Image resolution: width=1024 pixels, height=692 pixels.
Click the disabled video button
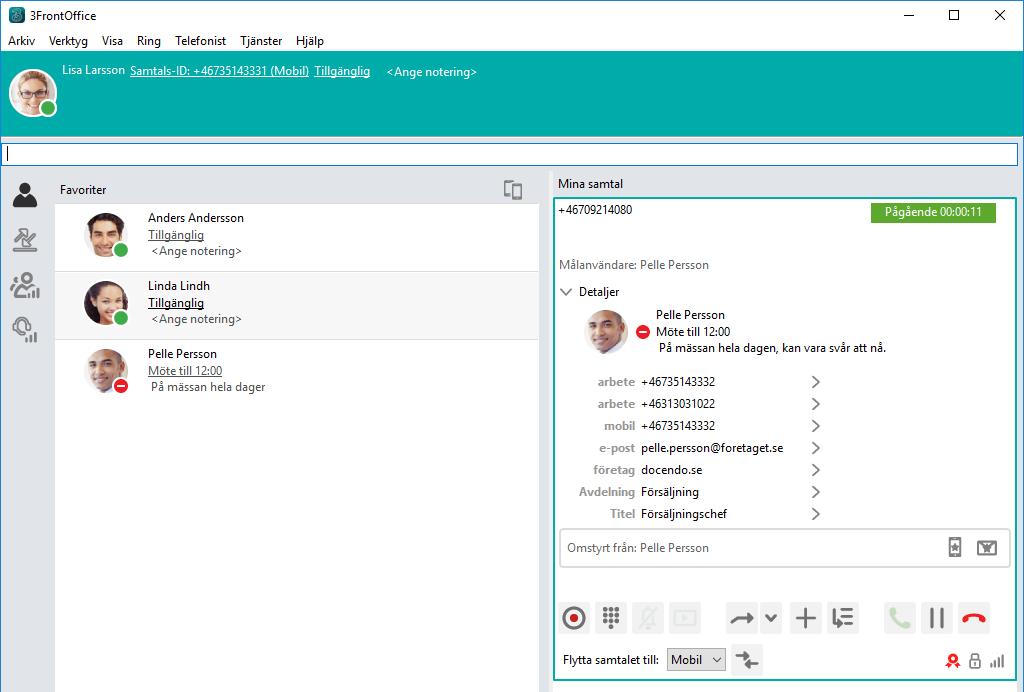(685, 618)
